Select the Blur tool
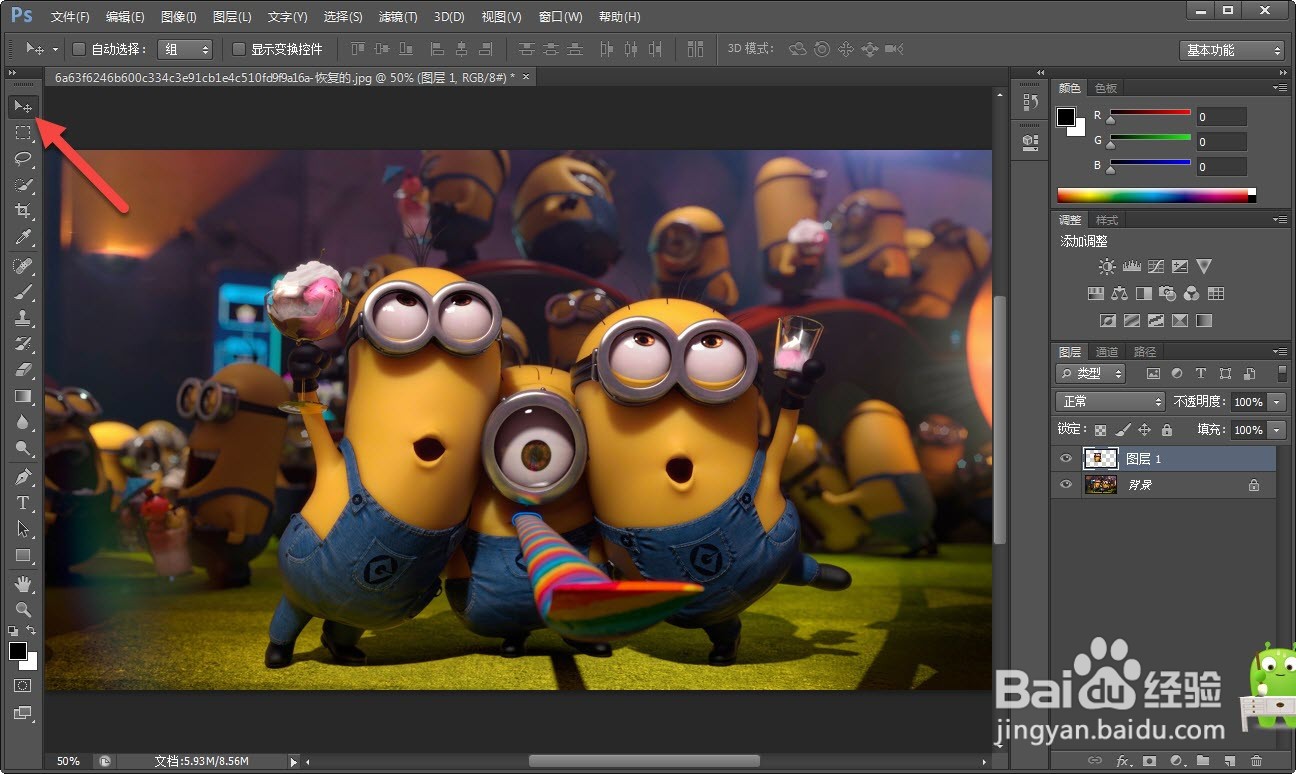This screenshot has height=774, width=1296. point(23,423)
